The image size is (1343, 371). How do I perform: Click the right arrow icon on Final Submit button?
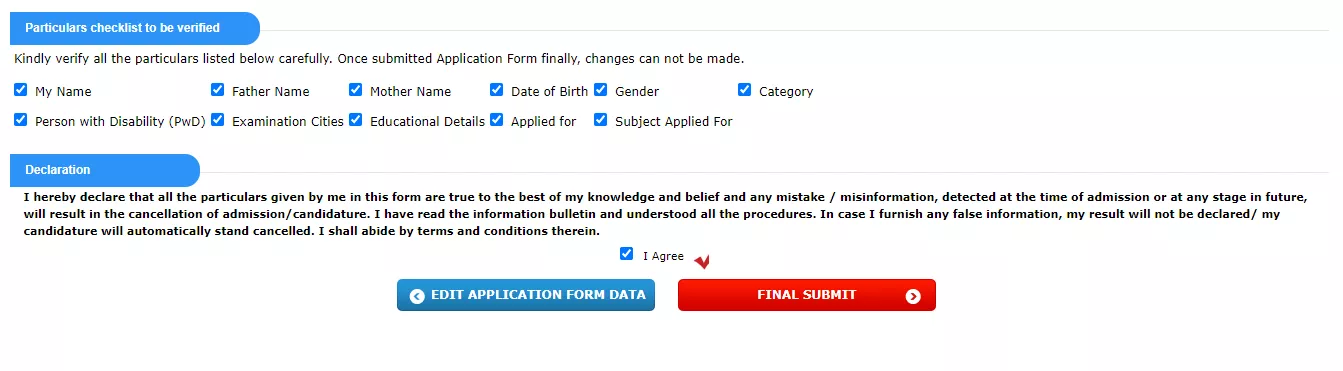pos(912,296)
